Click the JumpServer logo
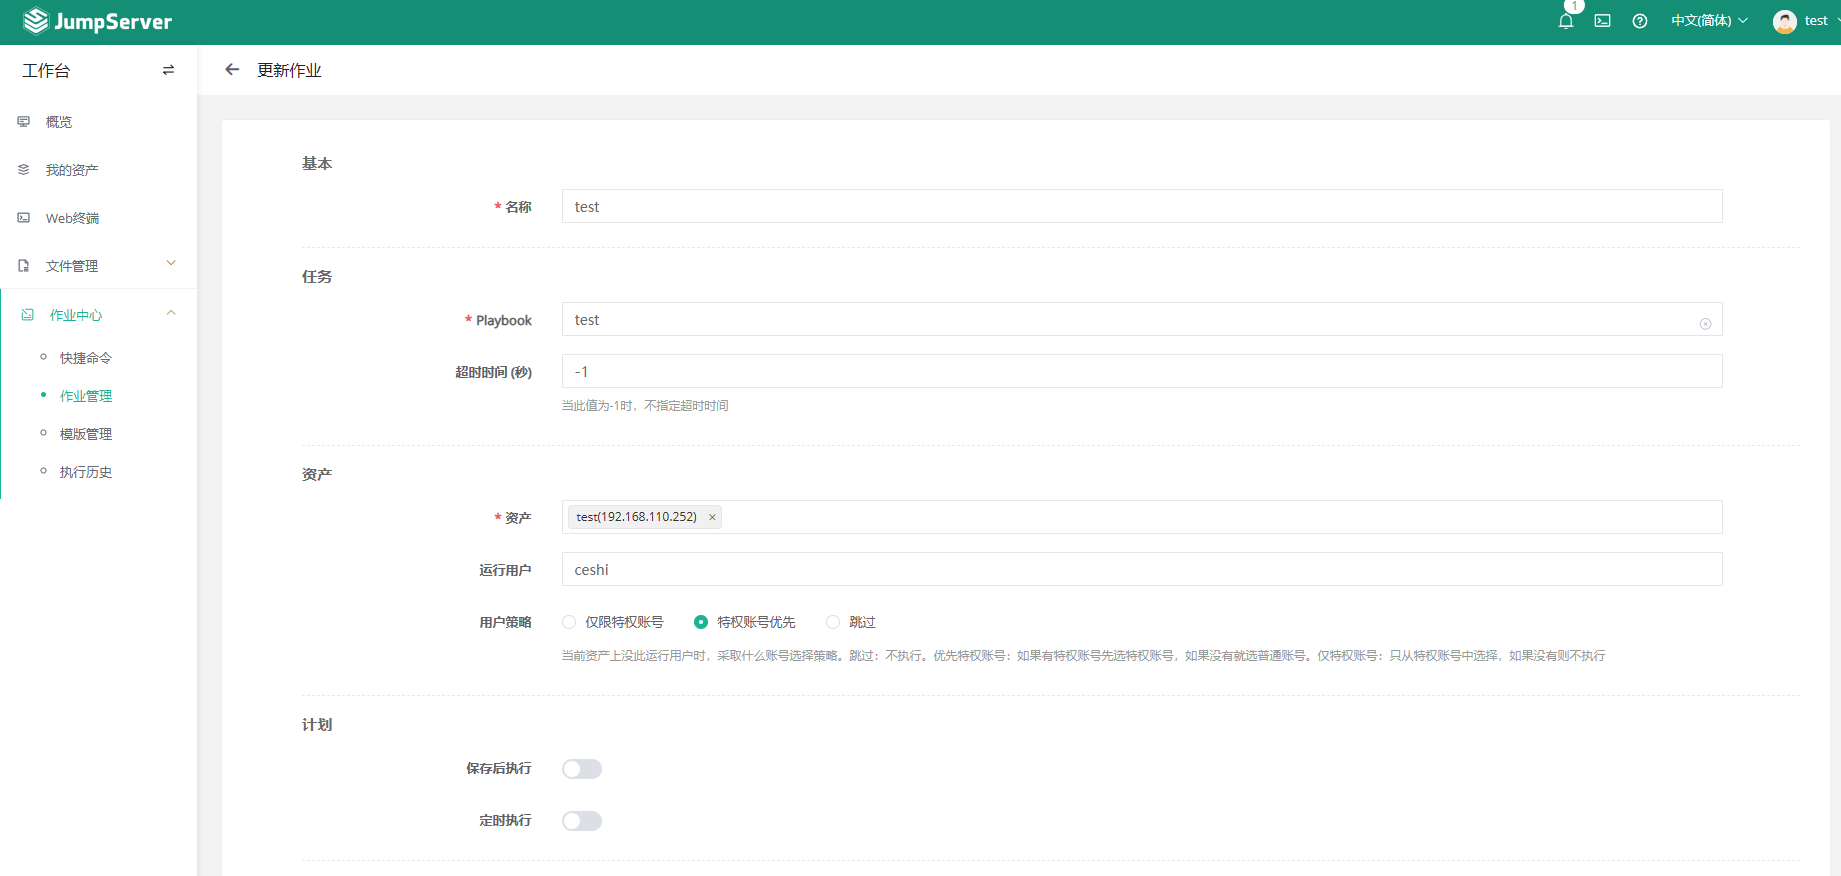 click(x=98, y=21)
